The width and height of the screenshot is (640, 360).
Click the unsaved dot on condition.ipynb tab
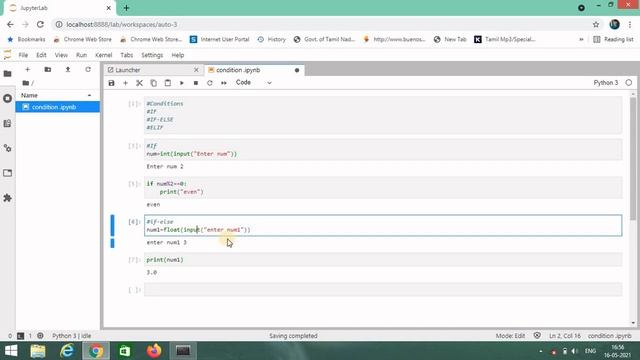297,70
